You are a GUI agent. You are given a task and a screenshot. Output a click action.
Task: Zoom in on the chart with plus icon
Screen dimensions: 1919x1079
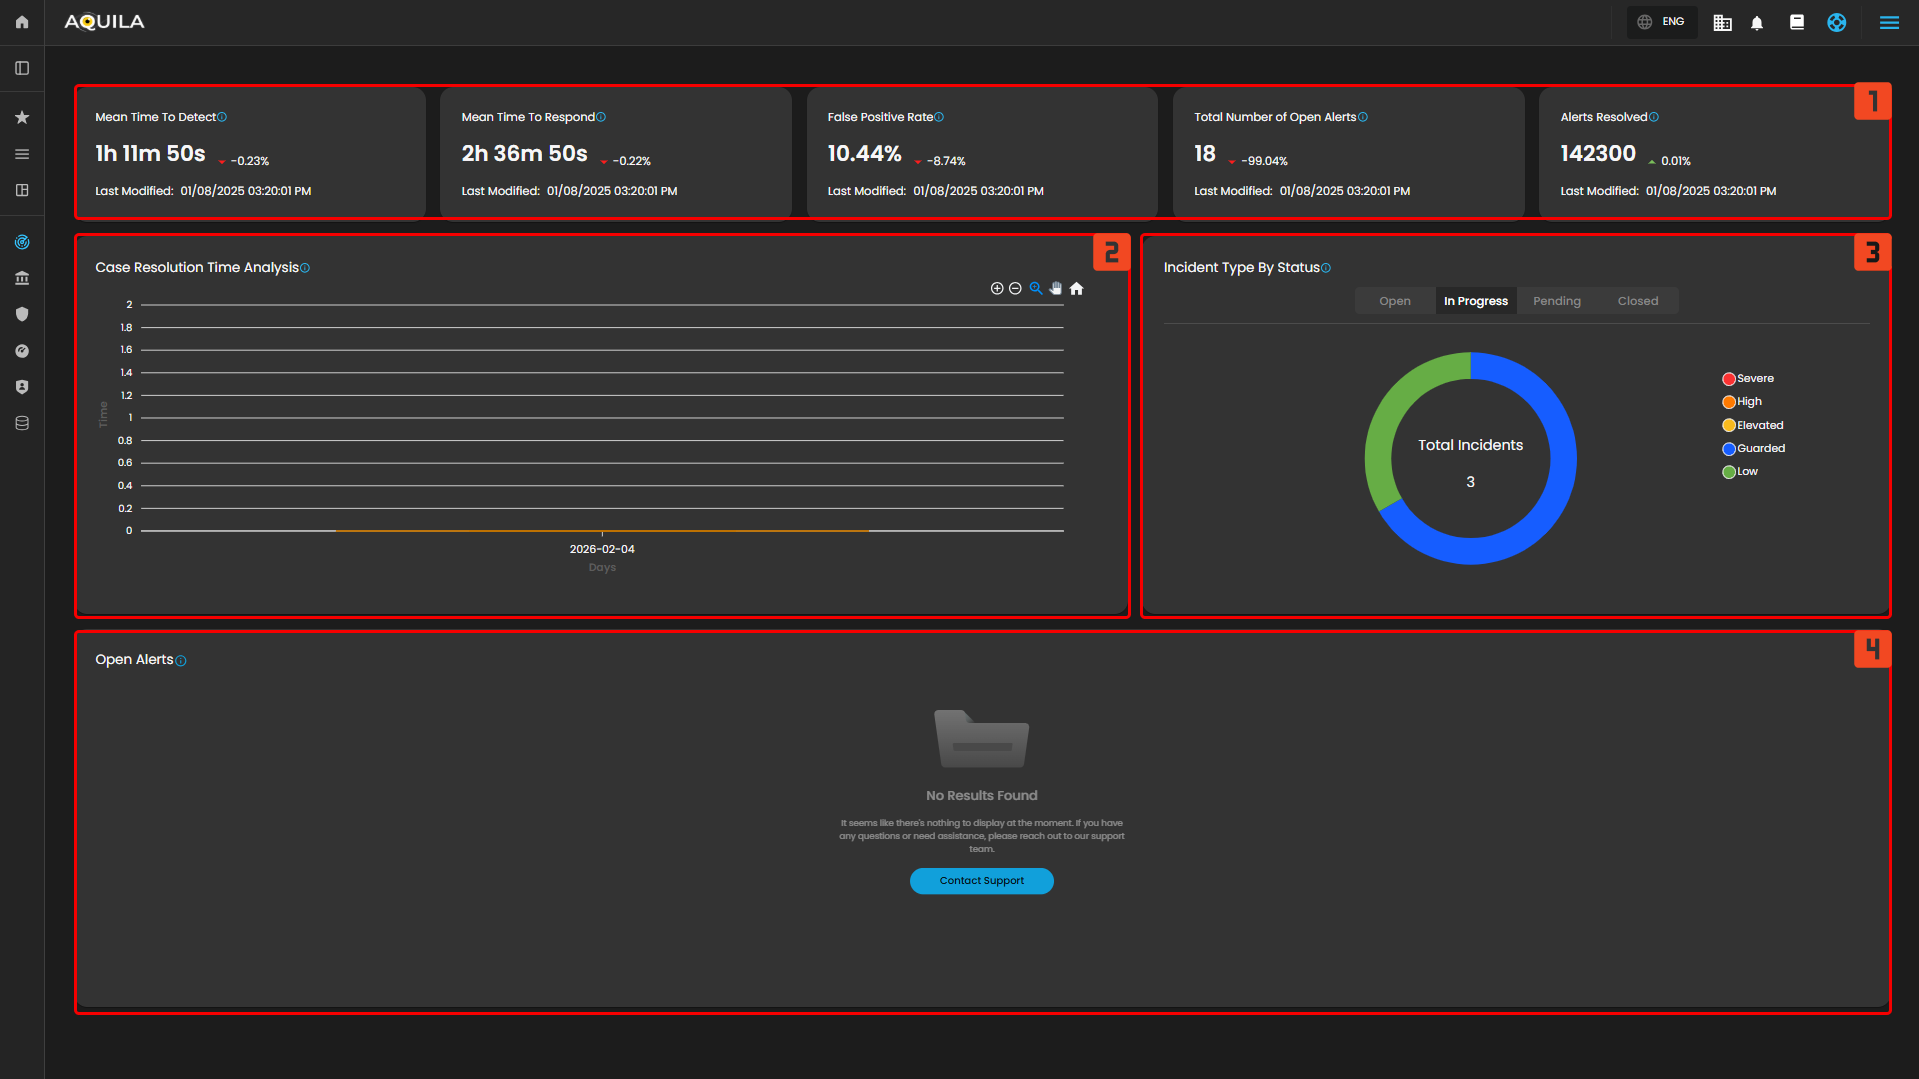[x=997, y=289]
